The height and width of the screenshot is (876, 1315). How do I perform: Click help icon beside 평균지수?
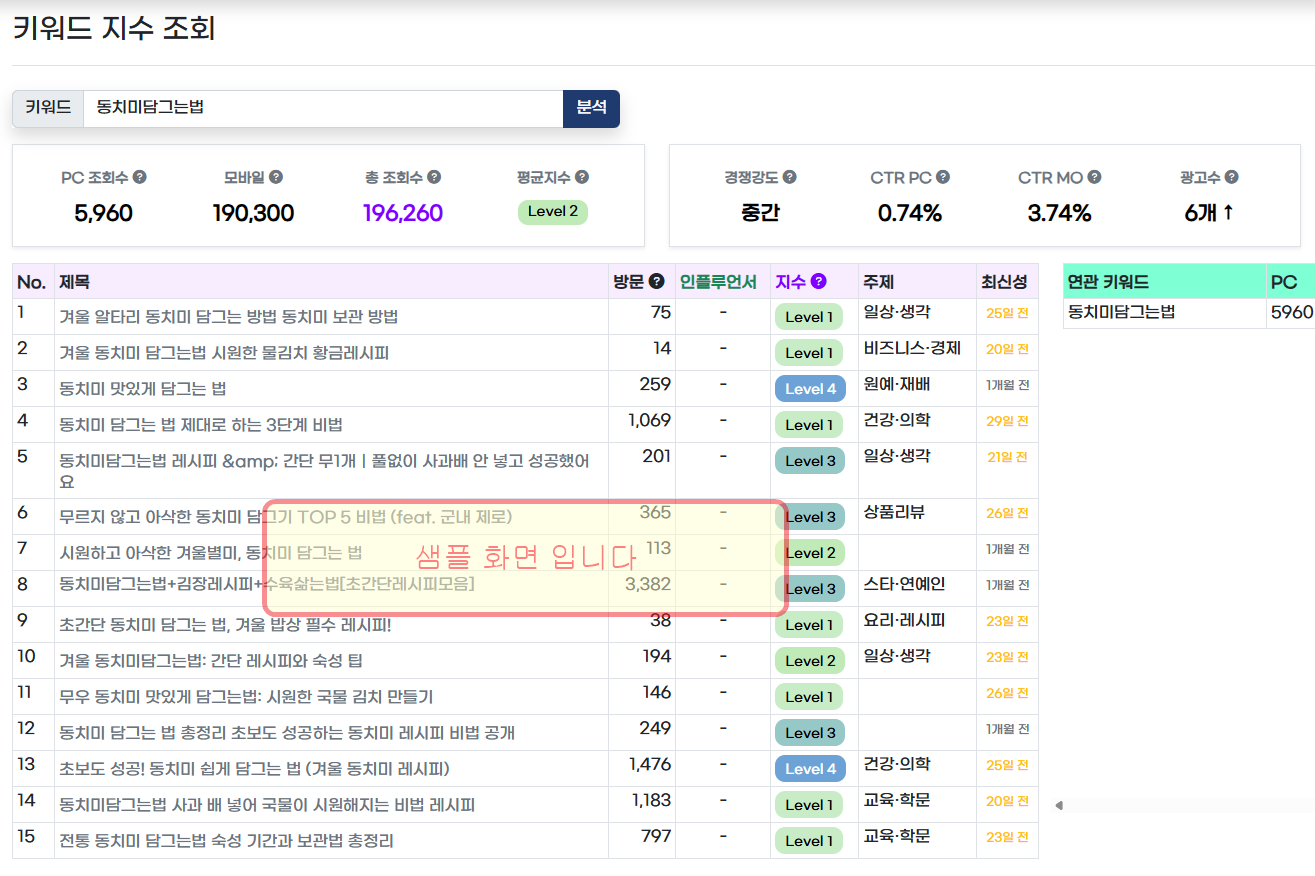pos(582,177)
